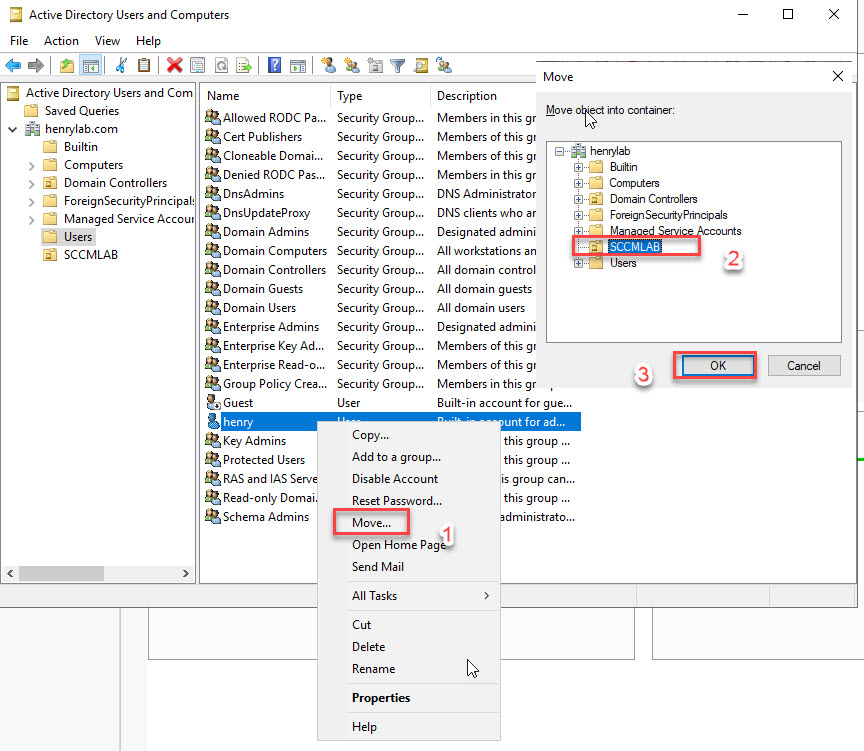Click the Description column header
This screenshot has height=751, width=864.
pyautogui.click(x=466, y=96)
